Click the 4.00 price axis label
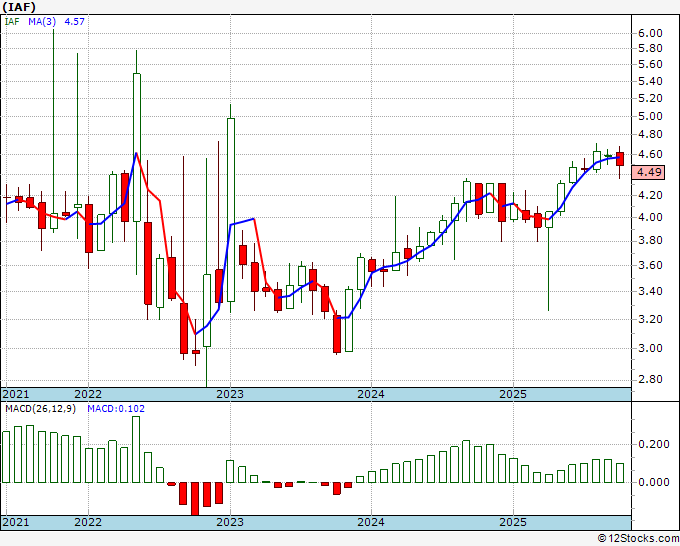This screenshot has width=680, height=546. 650,217
